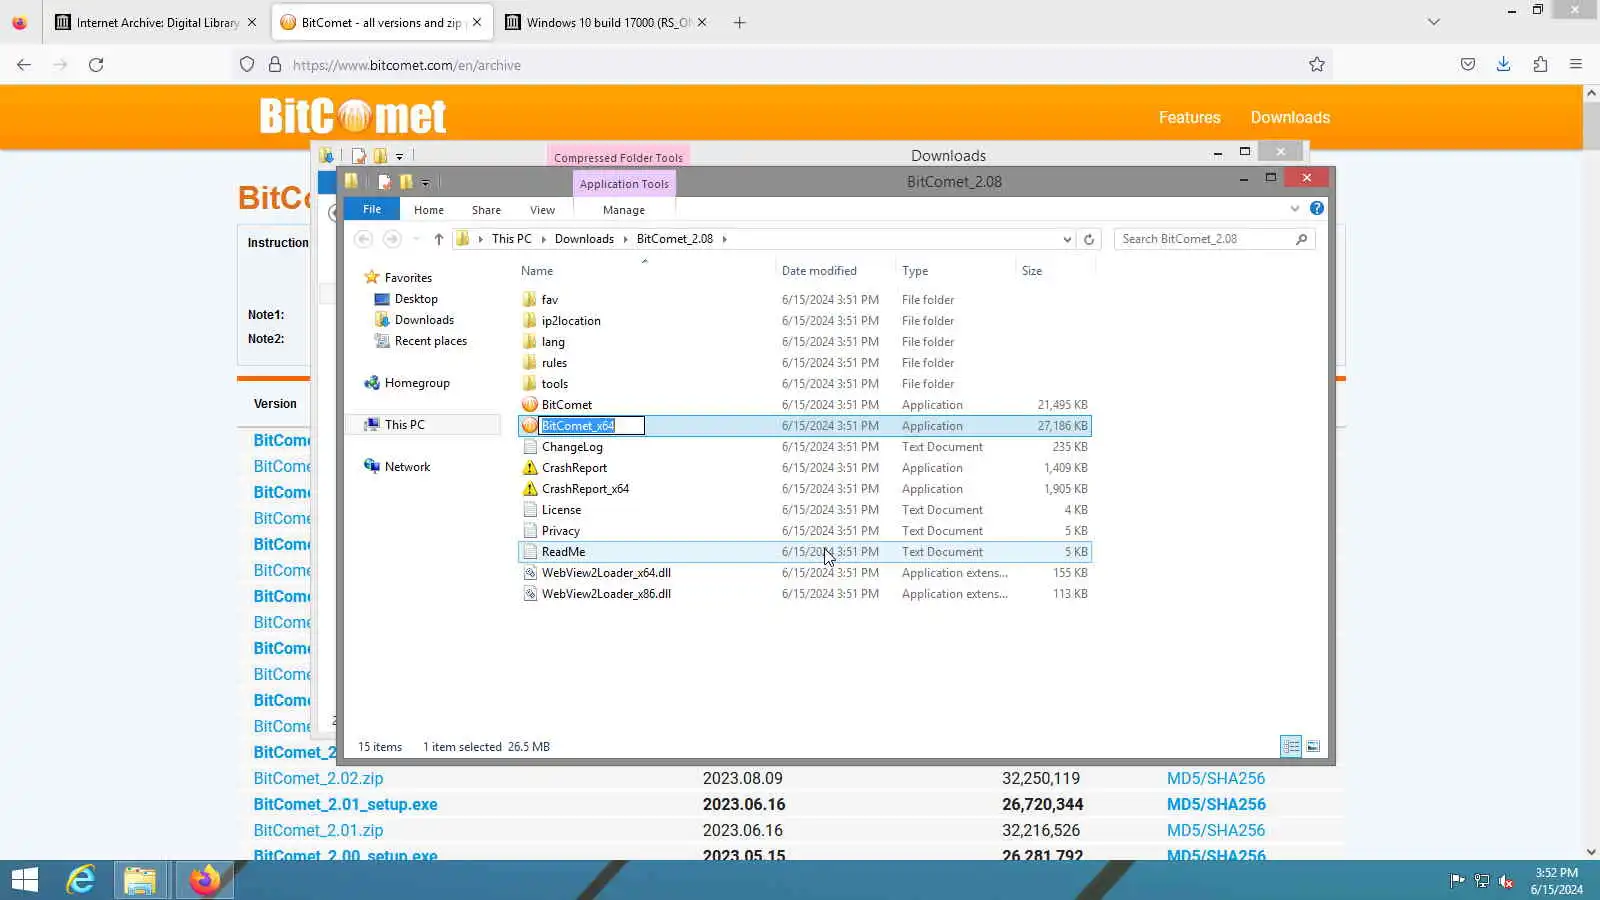Image resolution: width=1600 pixels, height=900 pixels.
Task: Open Firefox tracking protection shield
Action: point(247,65)
